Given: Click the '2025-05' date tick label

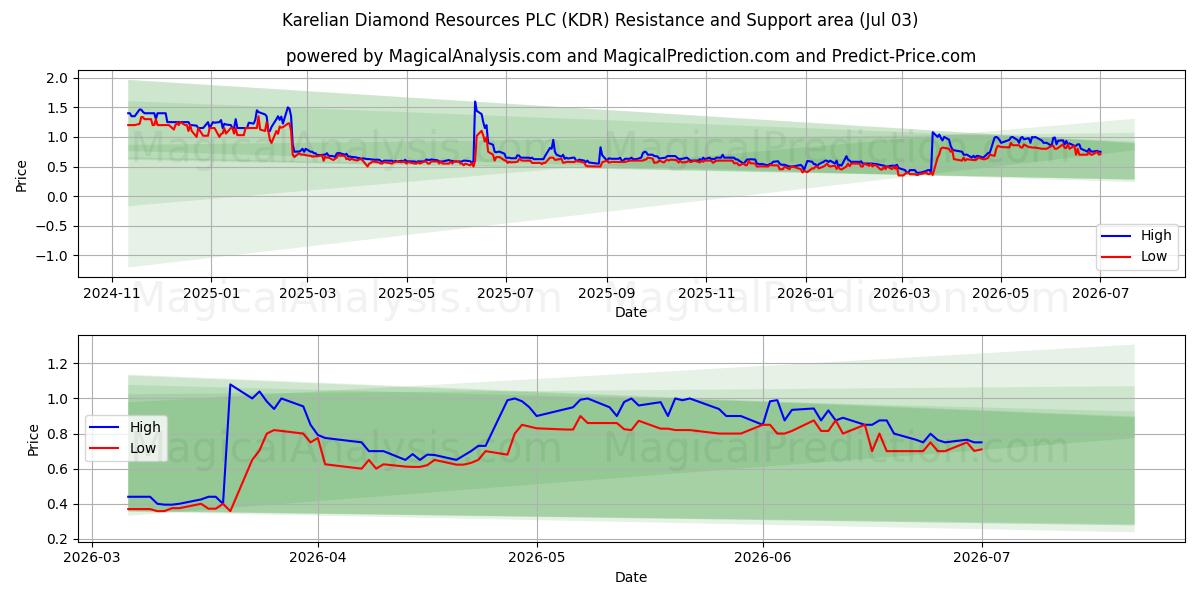Looking at the screenshot, I should 406,293.
